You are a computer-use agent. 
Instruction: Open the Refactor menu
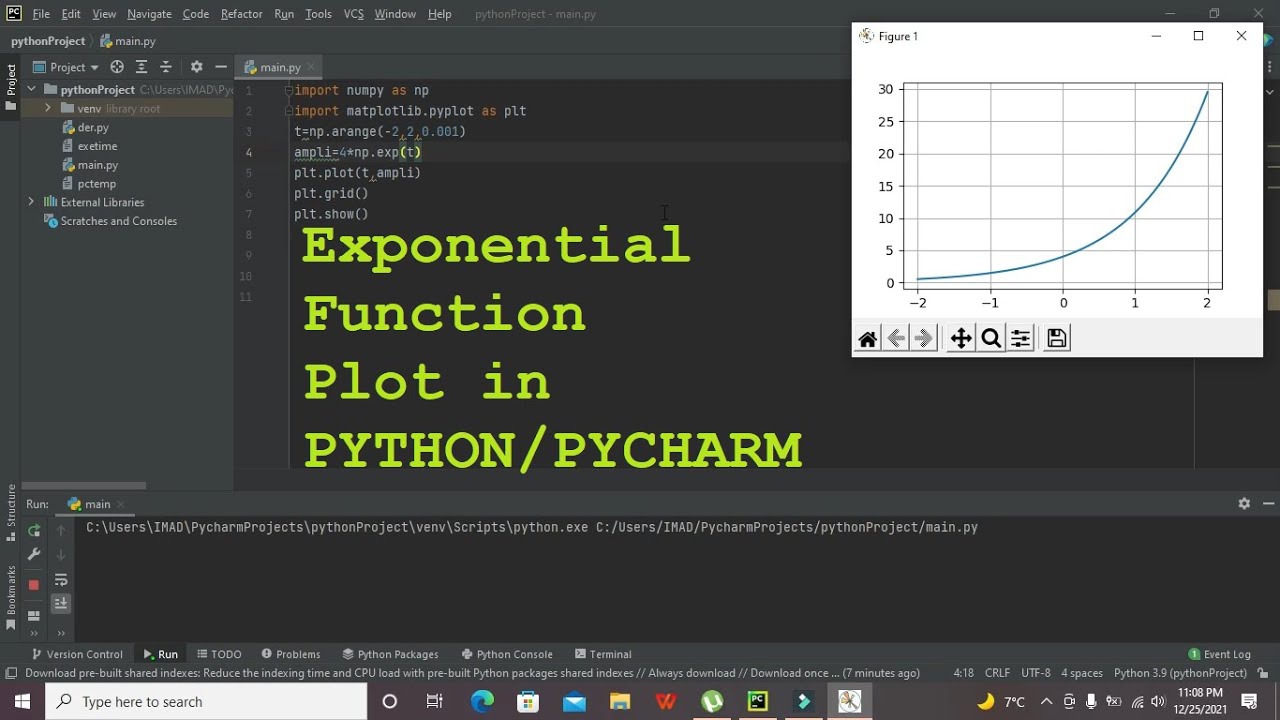point(241,14)
